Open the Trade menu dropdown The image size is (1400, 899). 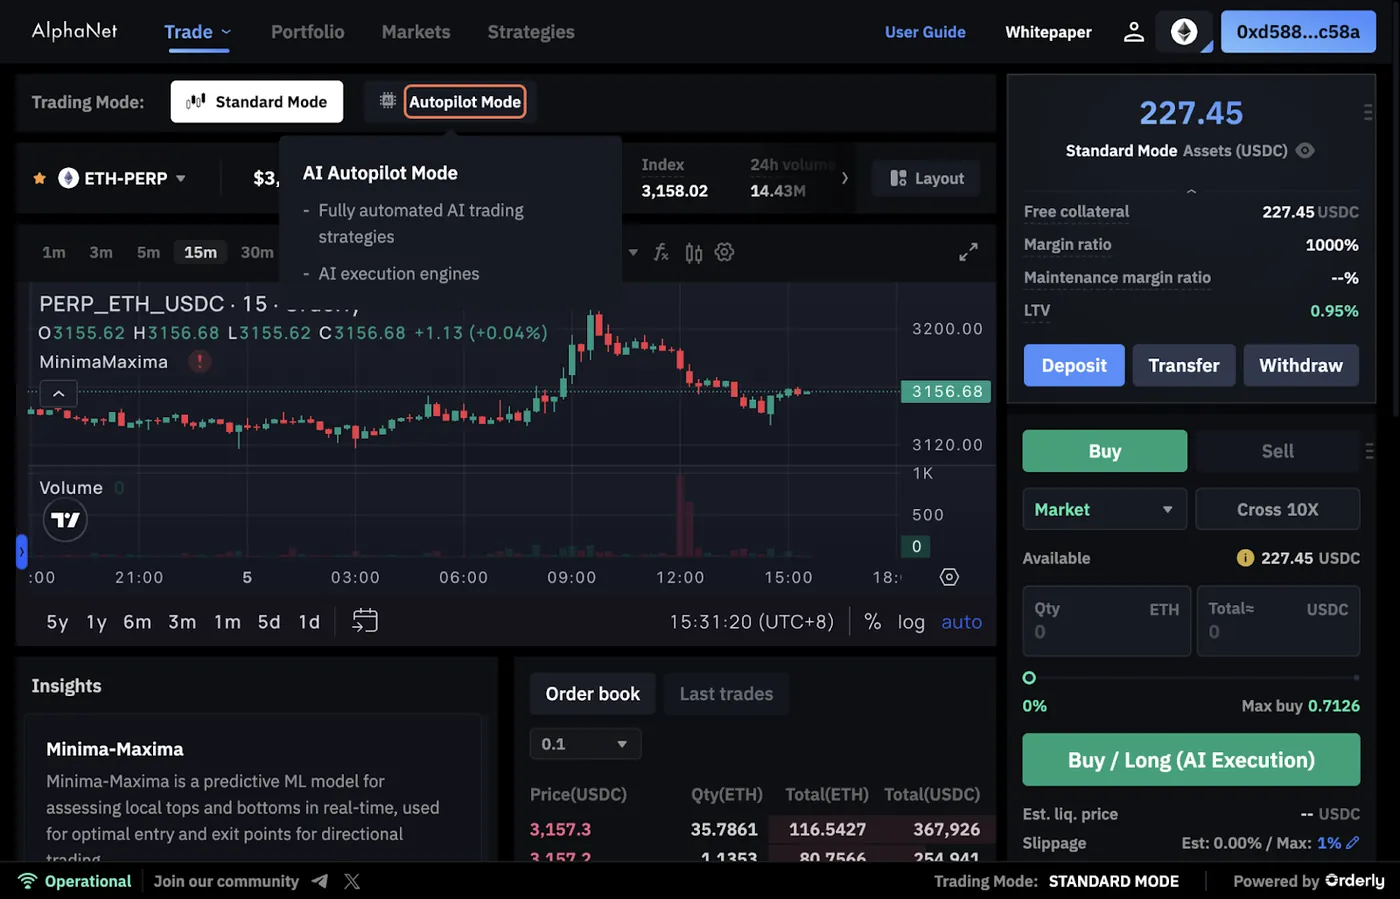(198, 32)
